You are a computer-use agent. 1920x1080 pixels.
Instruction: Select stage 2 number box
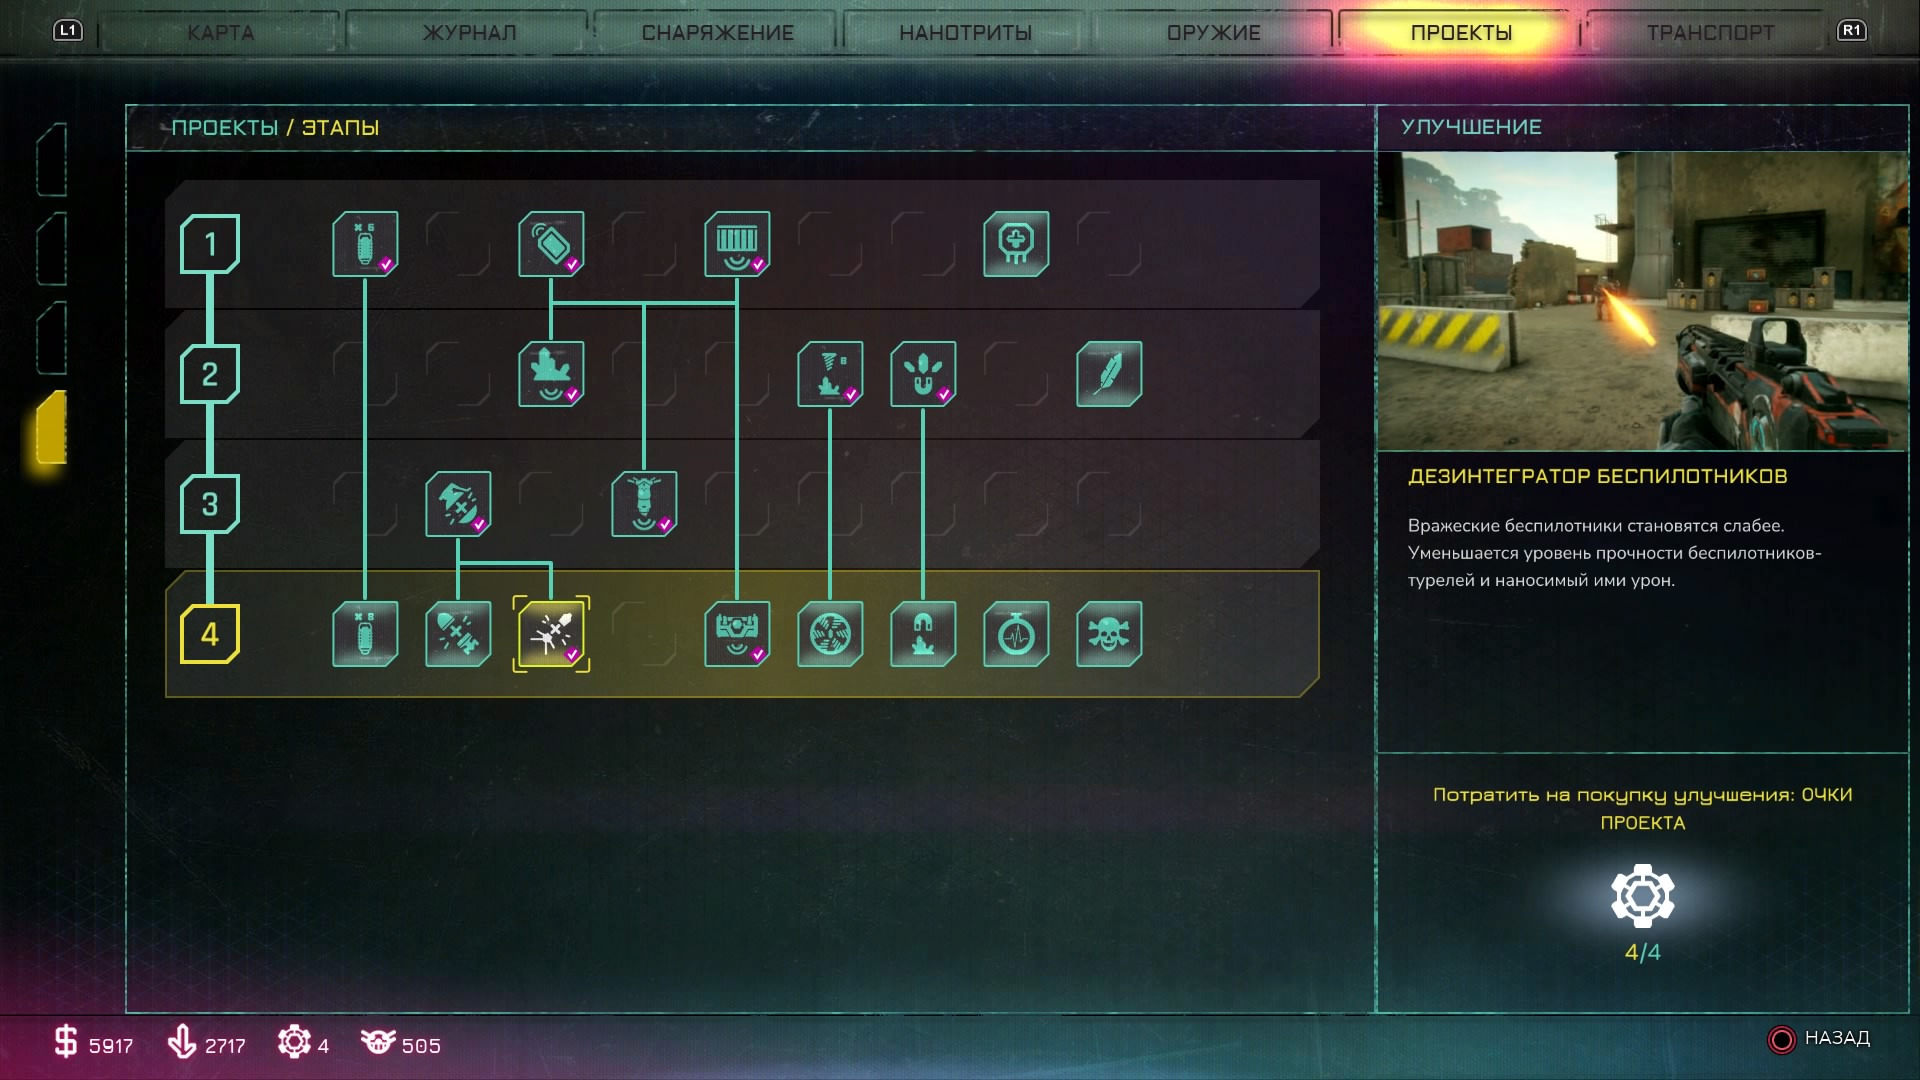click(x=210, y=374)
